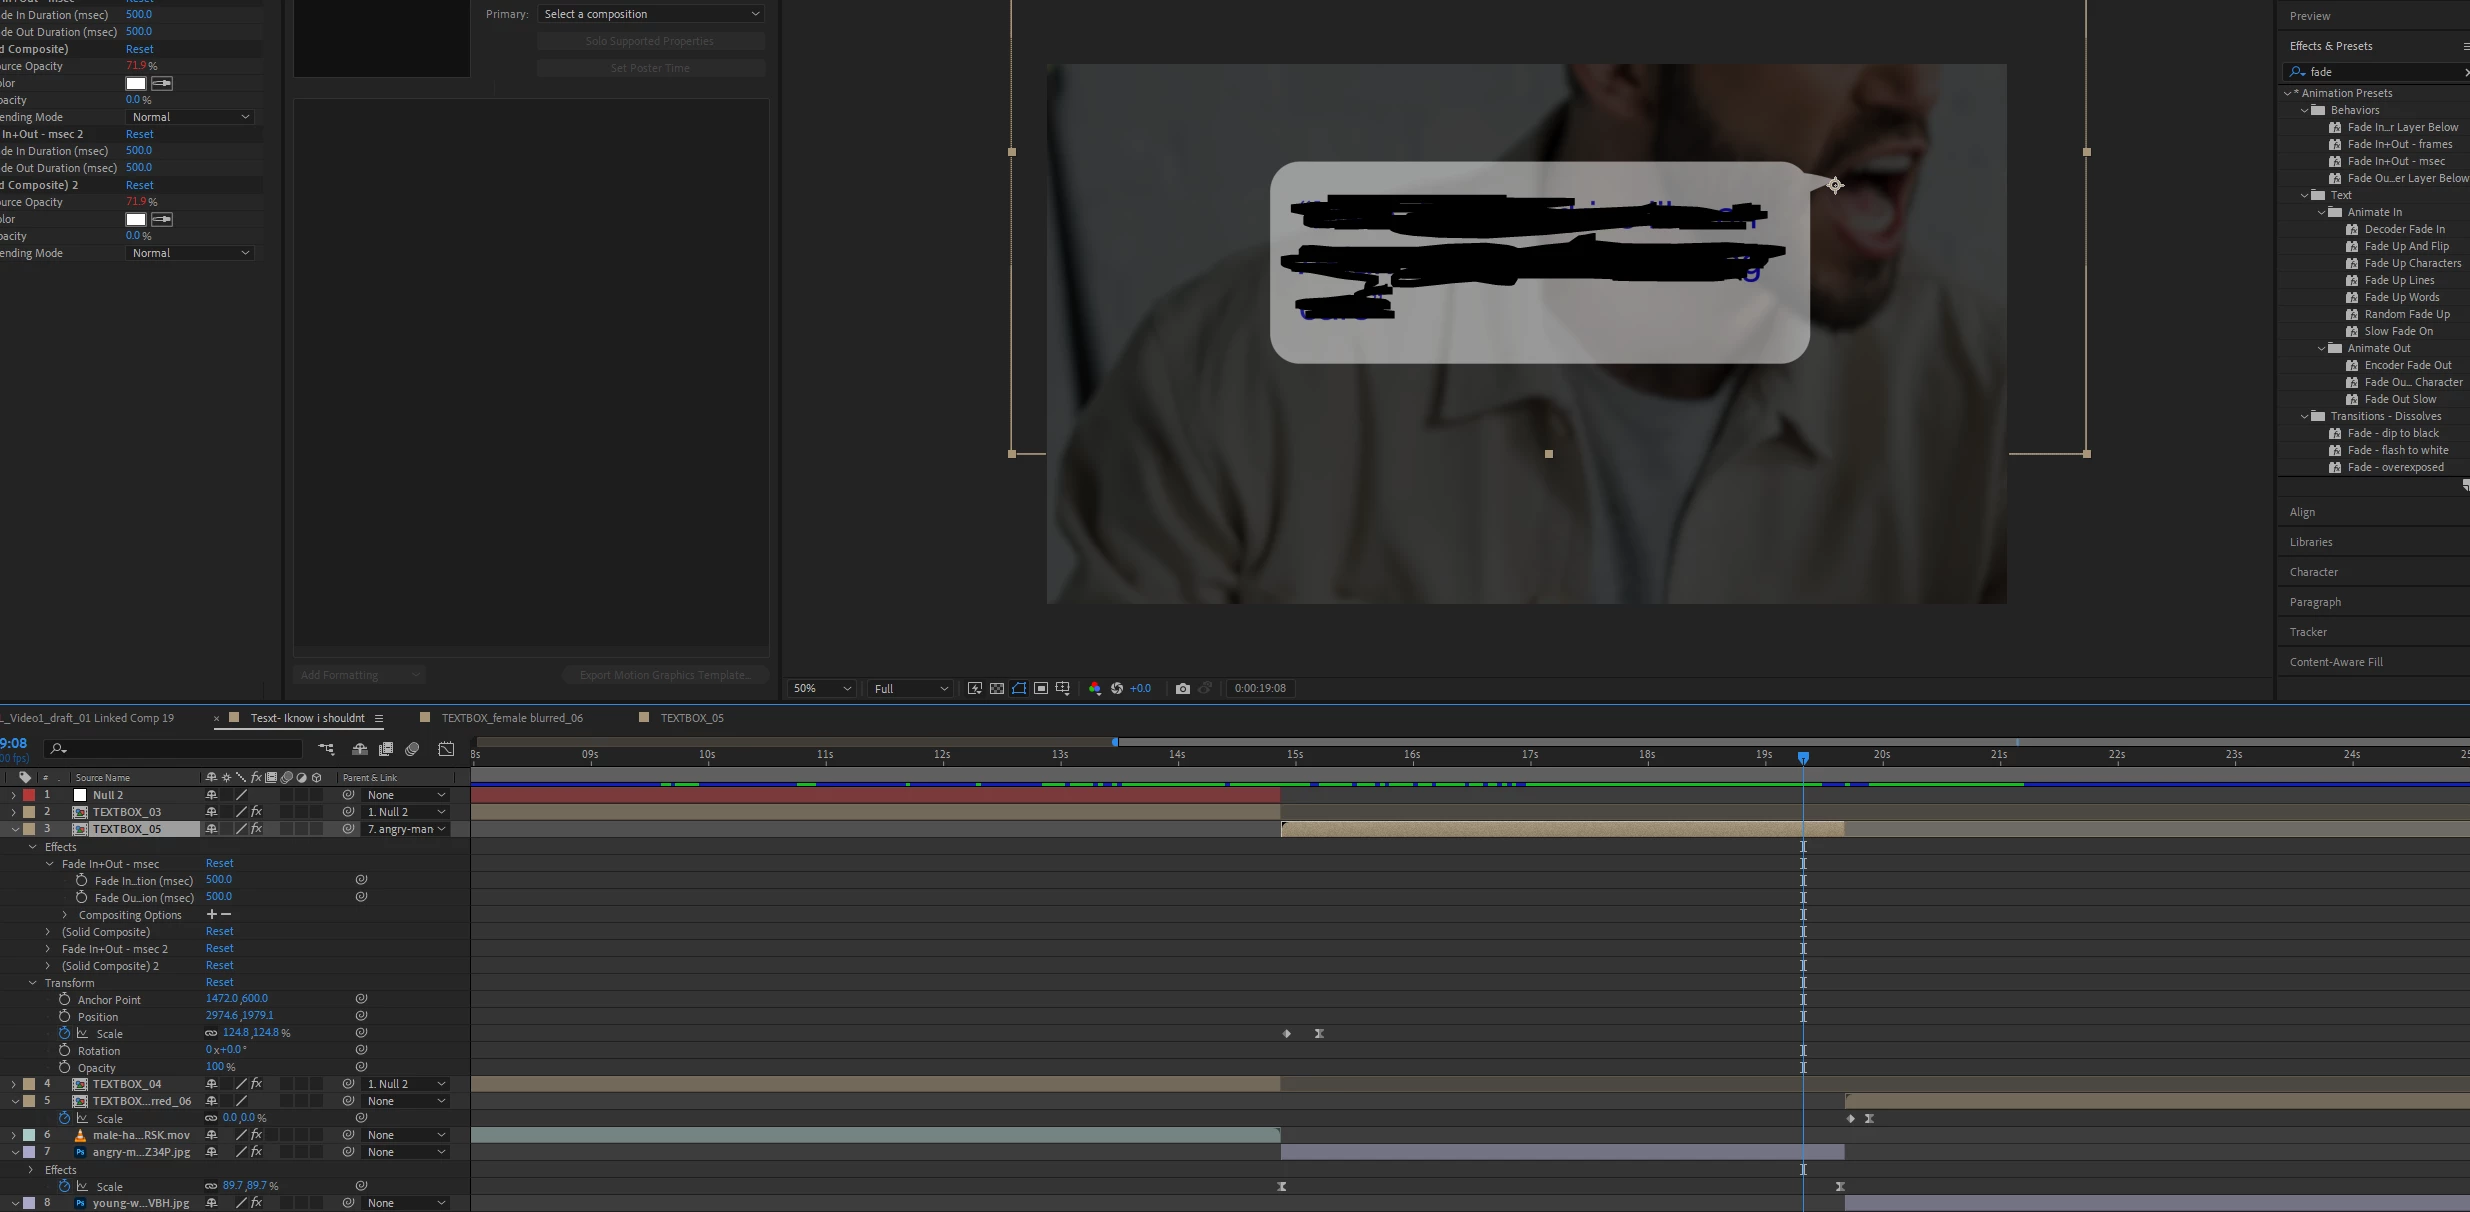Click the first white Color swatch
The image size is (2470, 1212).
point(136,83)
